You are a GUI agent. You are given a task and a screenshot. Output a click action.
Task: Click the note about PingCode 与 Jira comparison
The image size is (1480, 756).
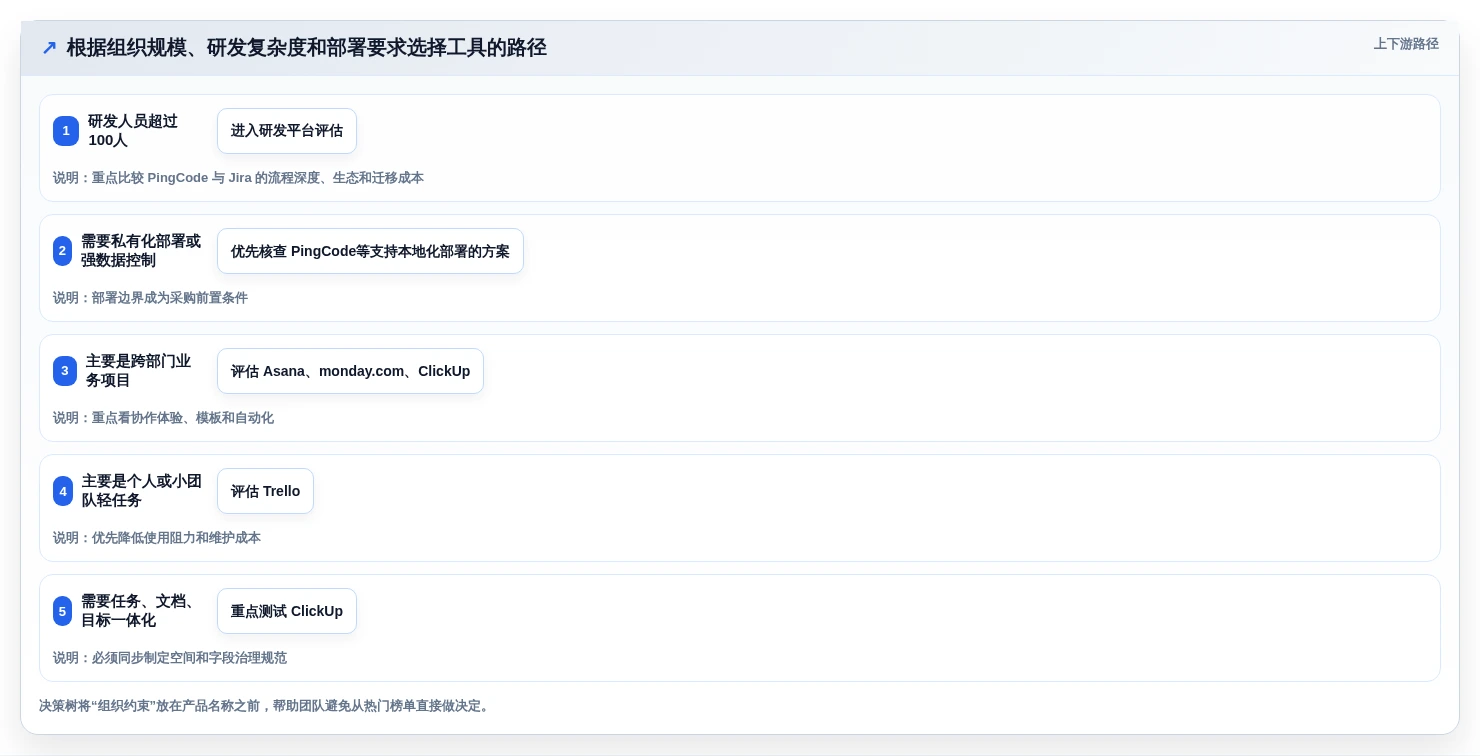238,178
